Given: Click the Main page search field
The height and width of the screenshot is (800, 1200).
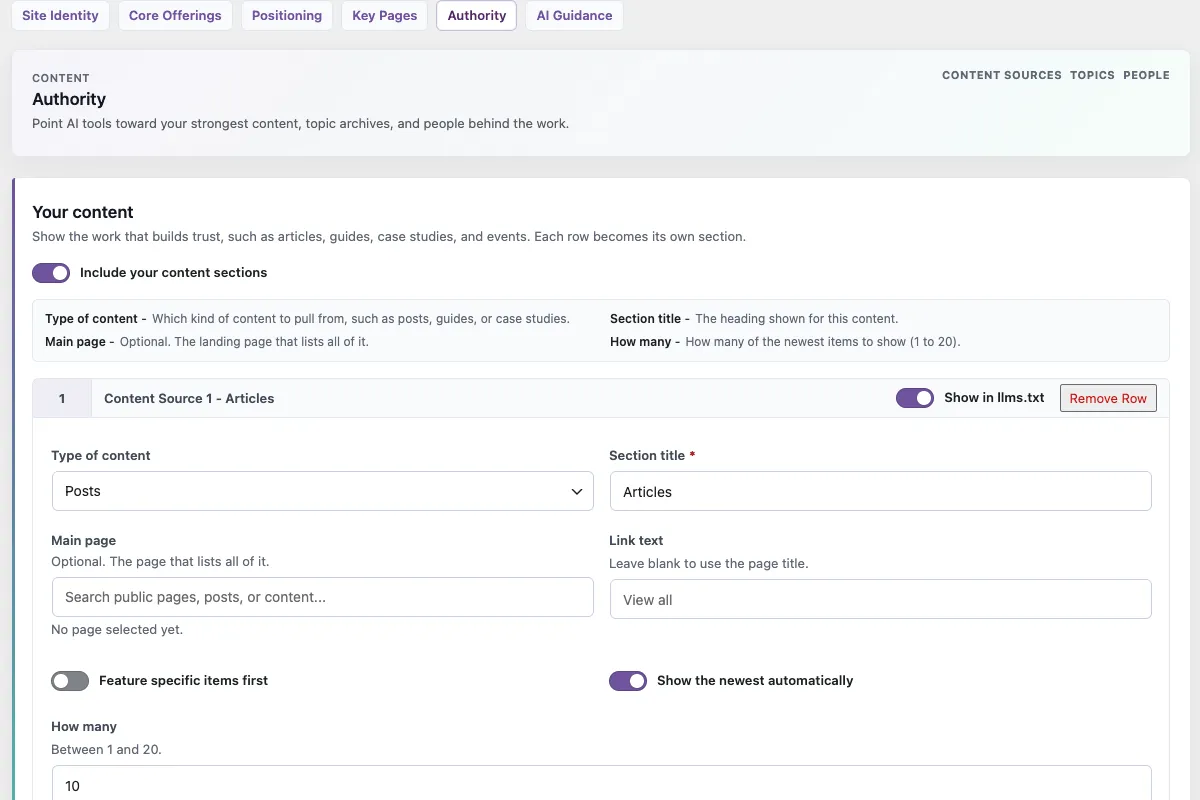Looking at the screenshot, I should tap(322, 597).
